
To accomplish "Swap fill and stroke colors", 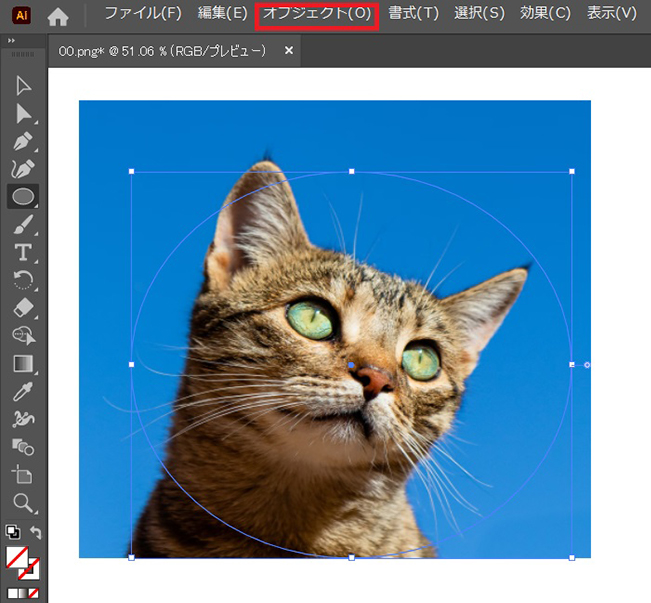I will 37,532.
